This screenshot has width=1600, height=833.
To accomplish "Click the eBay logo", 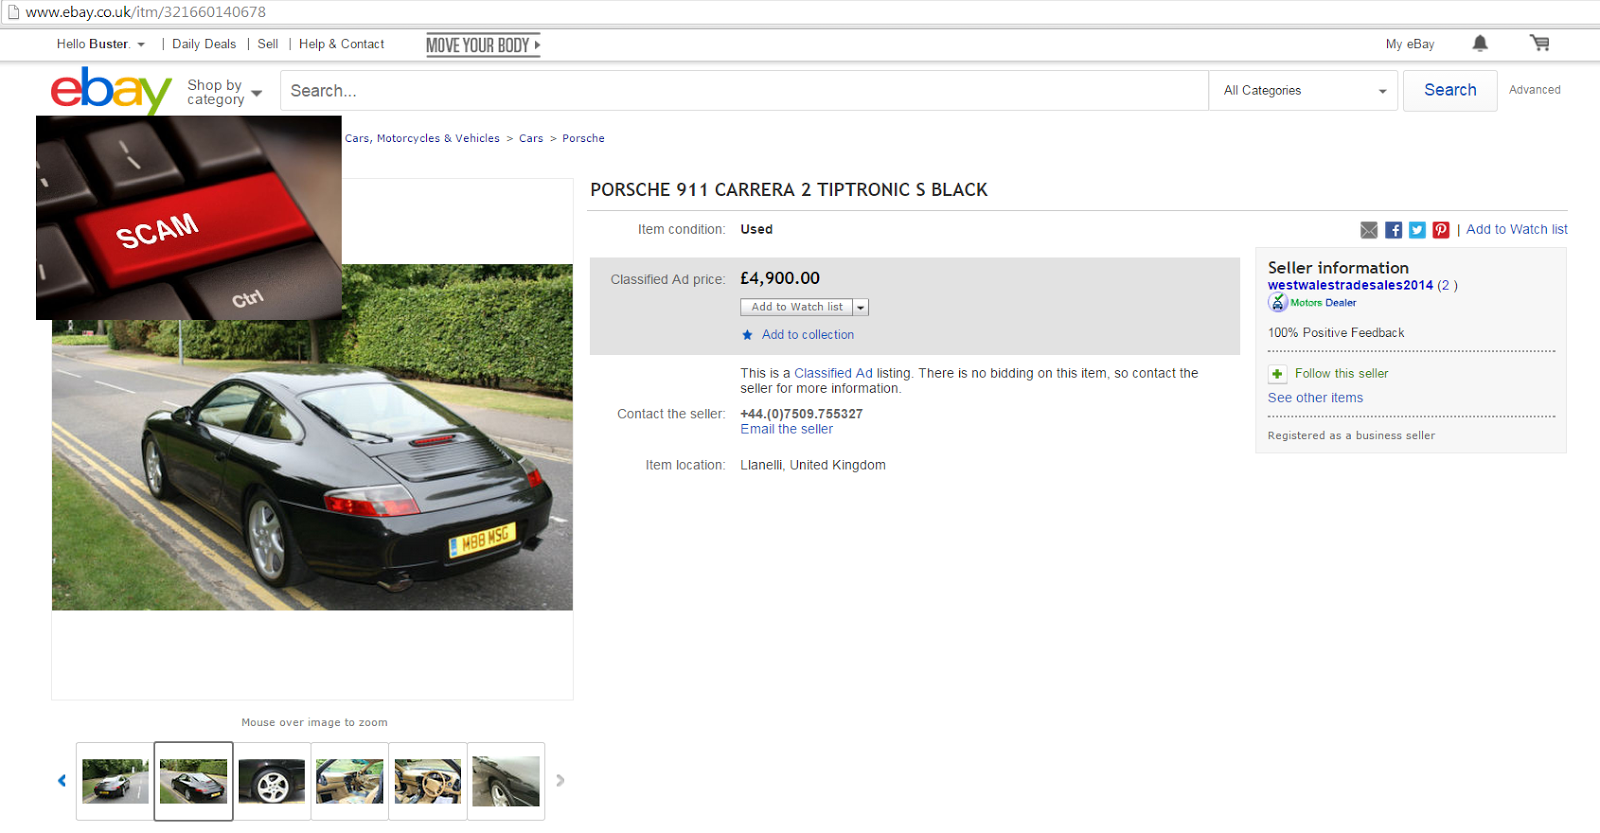I will pyautogui.click(x=111, y=90).
